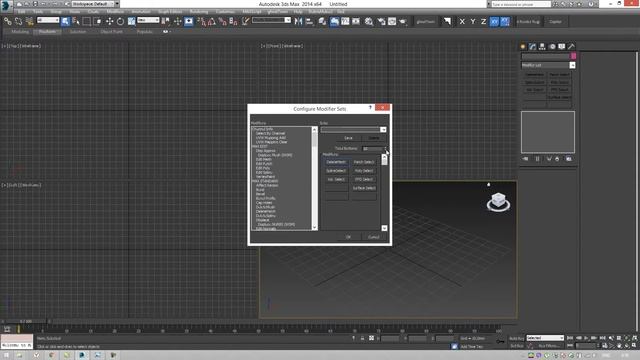Open Select by Name dialog

[76, 21]
